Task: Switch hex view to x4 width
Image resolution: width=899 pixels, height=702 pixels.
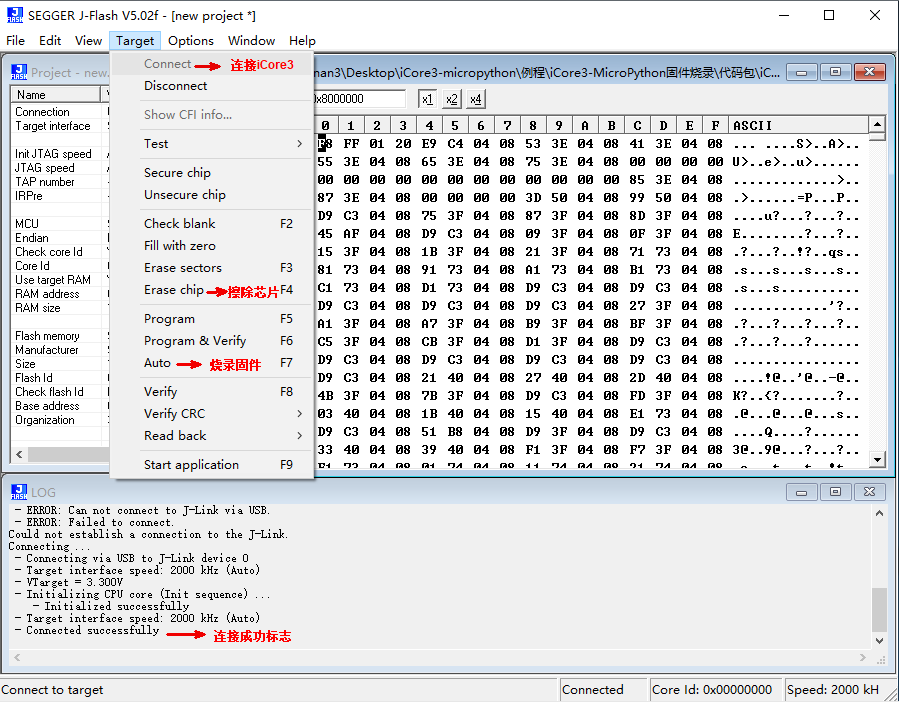Action: tap(476, 99)
